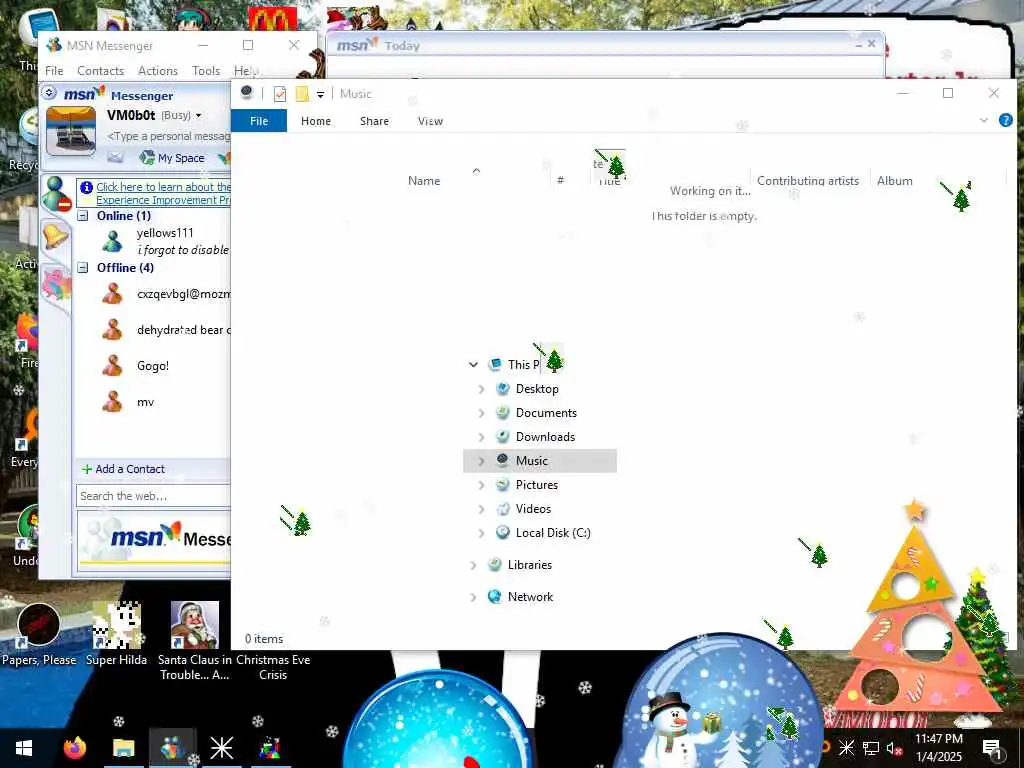Open the Messenger contacts side tab icon
Image resolution: width=1024 pixels, height=768 pixels.
coord(56,194)
